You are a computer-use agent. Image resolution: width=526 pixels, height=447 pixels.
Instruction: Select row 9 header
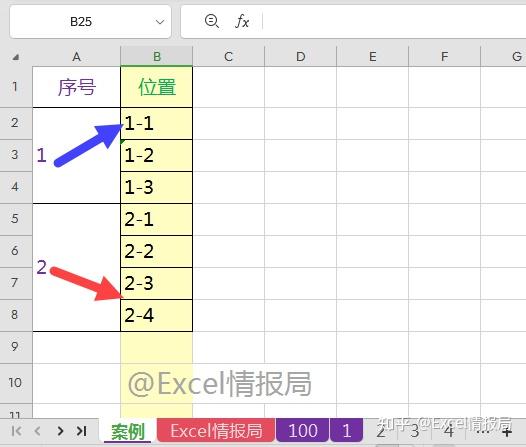tap(16, 347)
